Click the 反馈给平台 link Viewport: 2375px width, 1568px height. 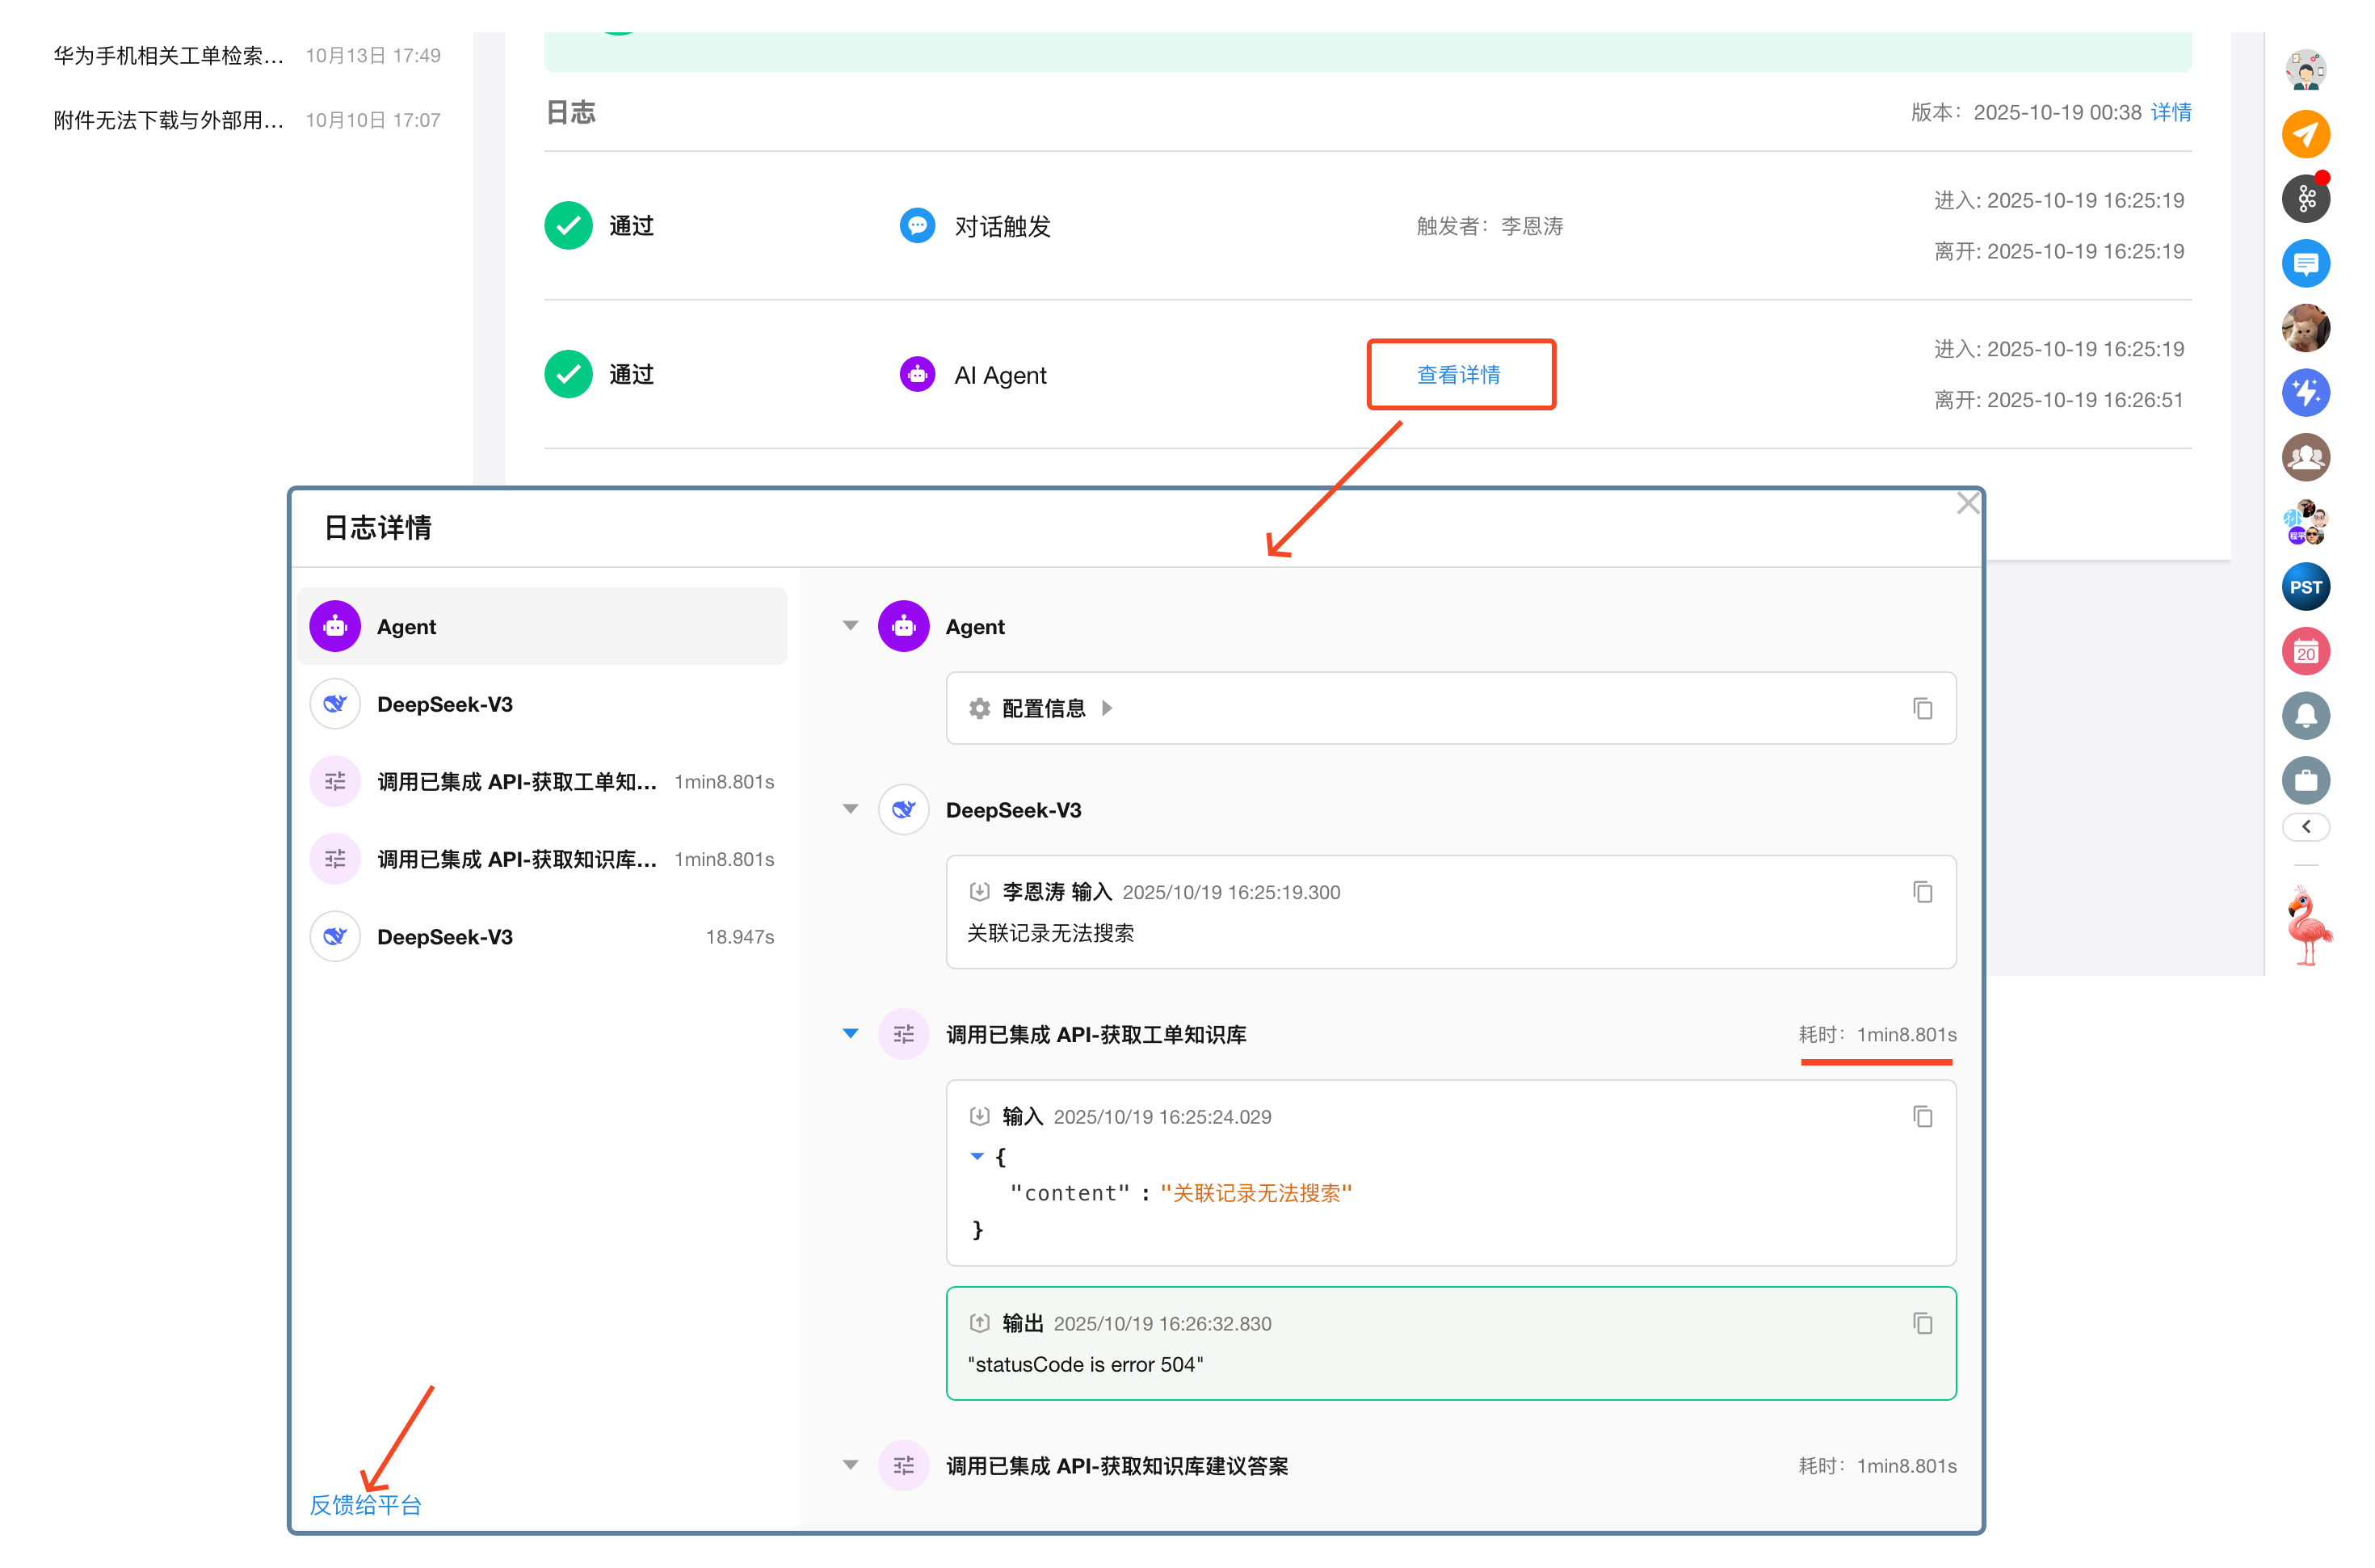click(366, 1505)
